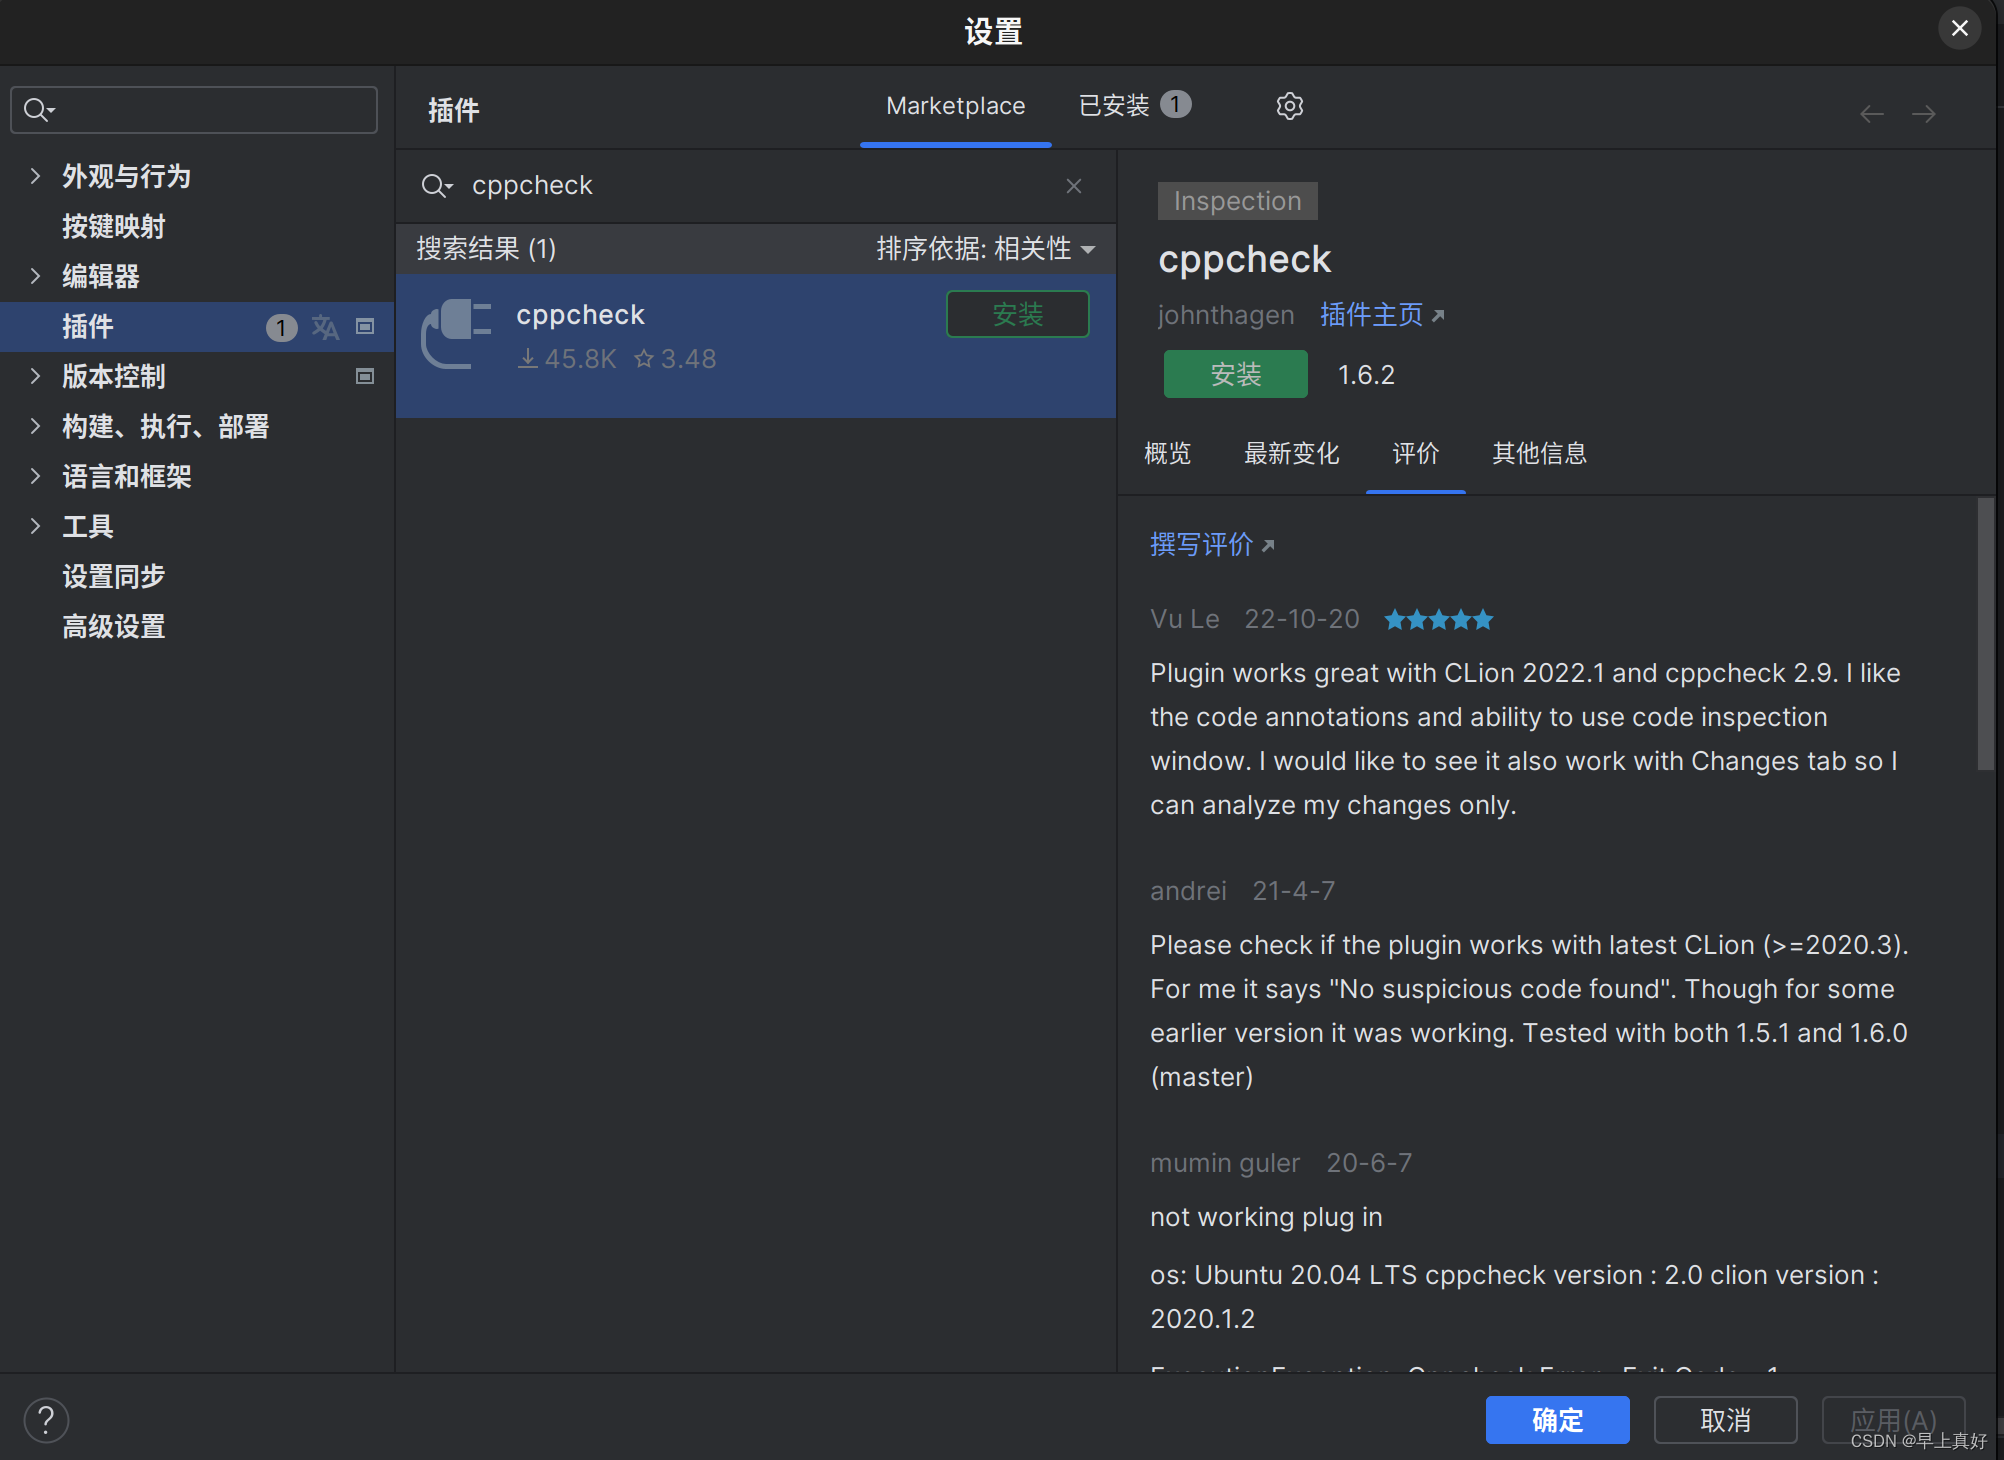The width and height of the screenshot is (2004, 1460).
Task: Click the 1.6.2 version number
Action: point(1366,375)
